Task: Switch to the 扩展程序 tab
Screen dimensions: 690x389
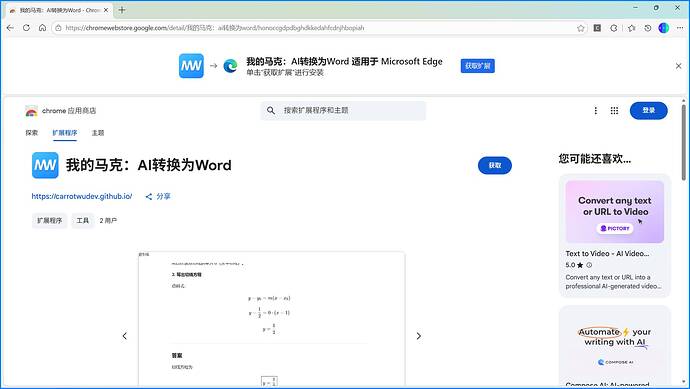Action: pyautogui.click(x=65, y=133)
